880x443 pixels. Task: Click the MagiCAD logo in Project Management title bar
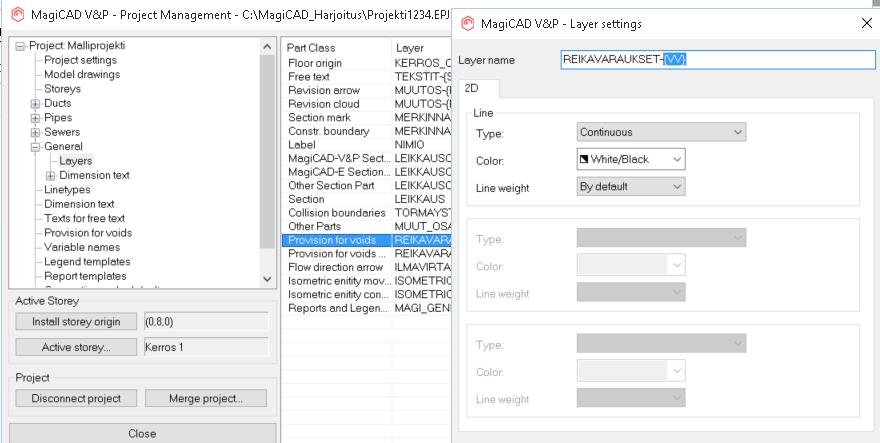[x=18, y=14]
